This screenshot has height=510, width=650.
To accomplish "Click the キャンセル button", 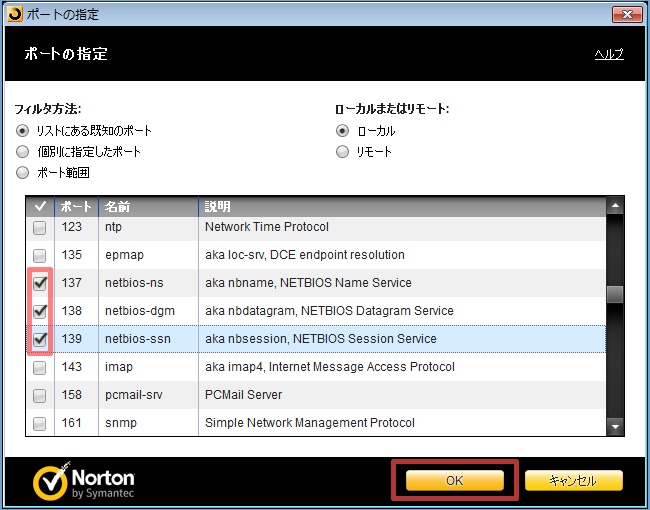I will tap(573, 481).
